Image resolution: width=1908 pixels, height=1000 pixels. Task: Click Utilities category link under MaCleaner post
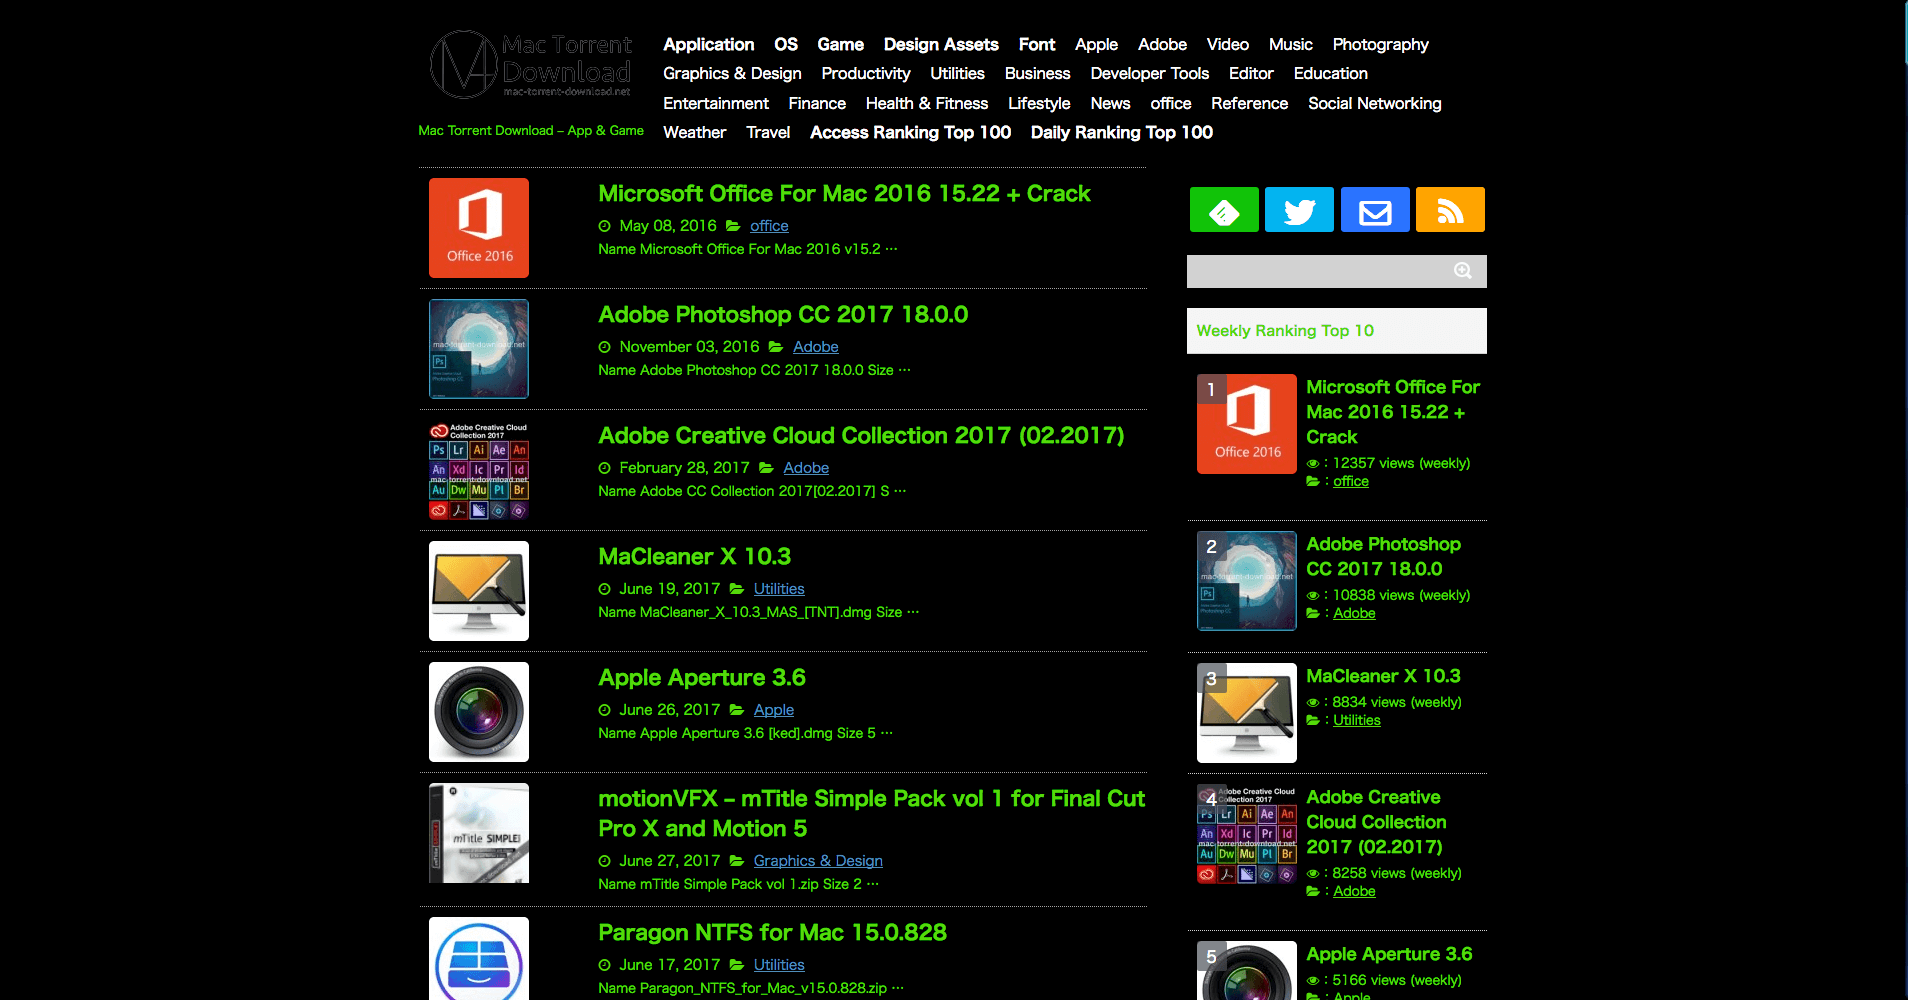pyautogui.click(x=779, y=589)
